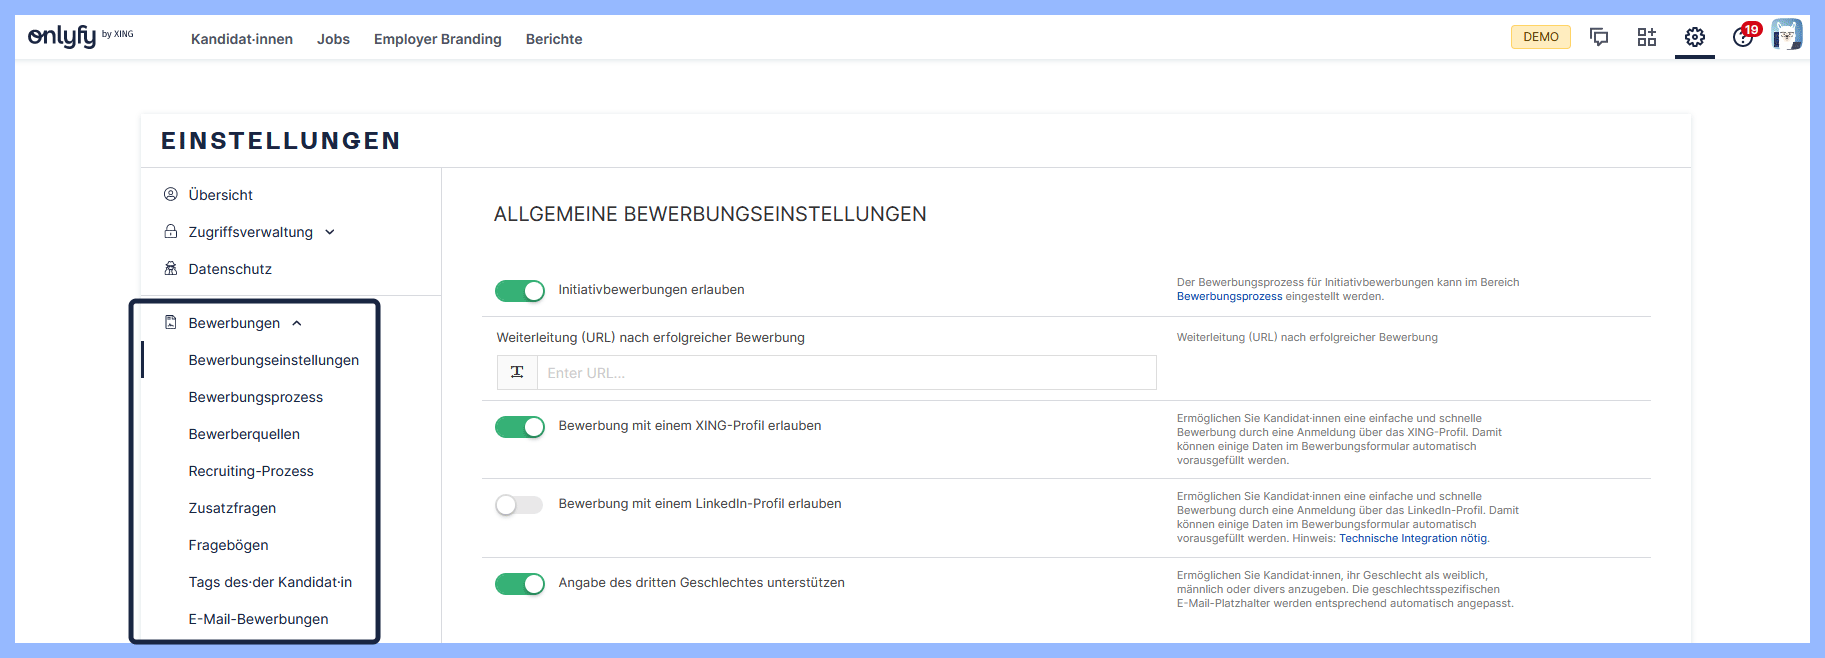This screenshot has height=658, width=1825.
Task: Open Tags des·der Kandidat·in item
Action: tap(270, 582)
